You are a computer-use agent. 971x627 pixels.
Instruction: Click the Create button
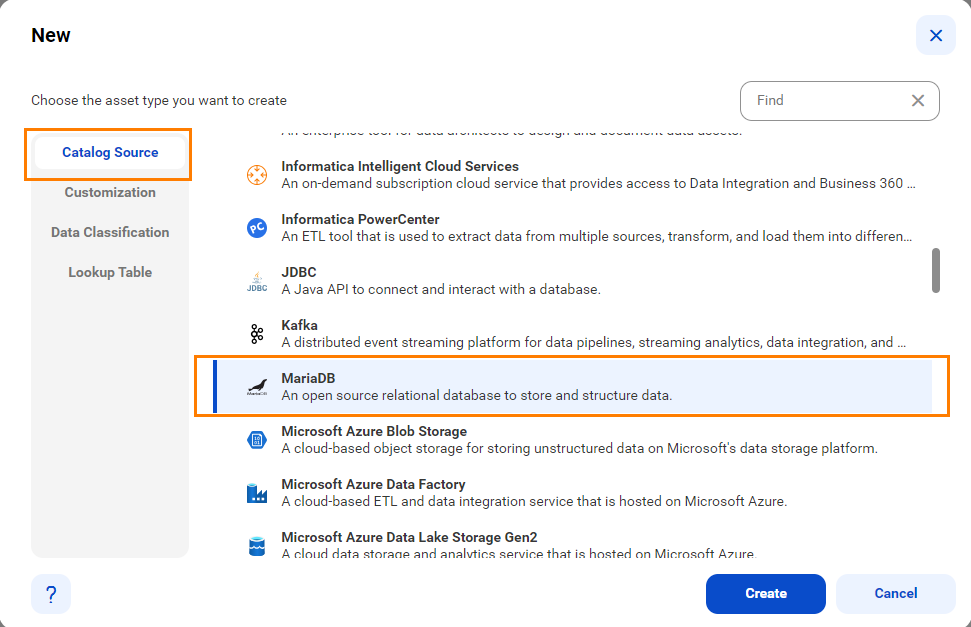pyautogui.click(x=765, y=594)
